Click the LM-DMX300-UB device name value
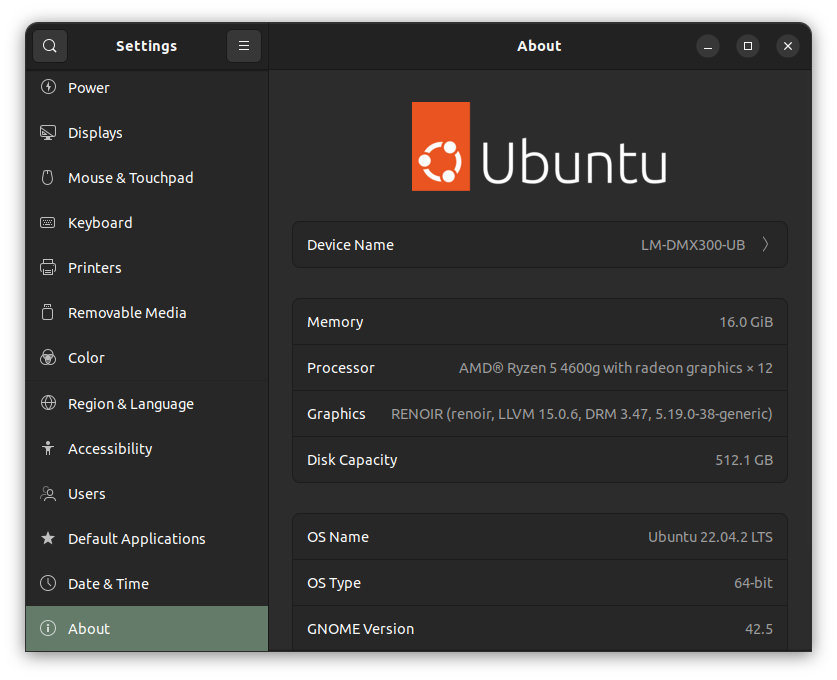Viewport: 837px width, 680px height. point(693,245)
